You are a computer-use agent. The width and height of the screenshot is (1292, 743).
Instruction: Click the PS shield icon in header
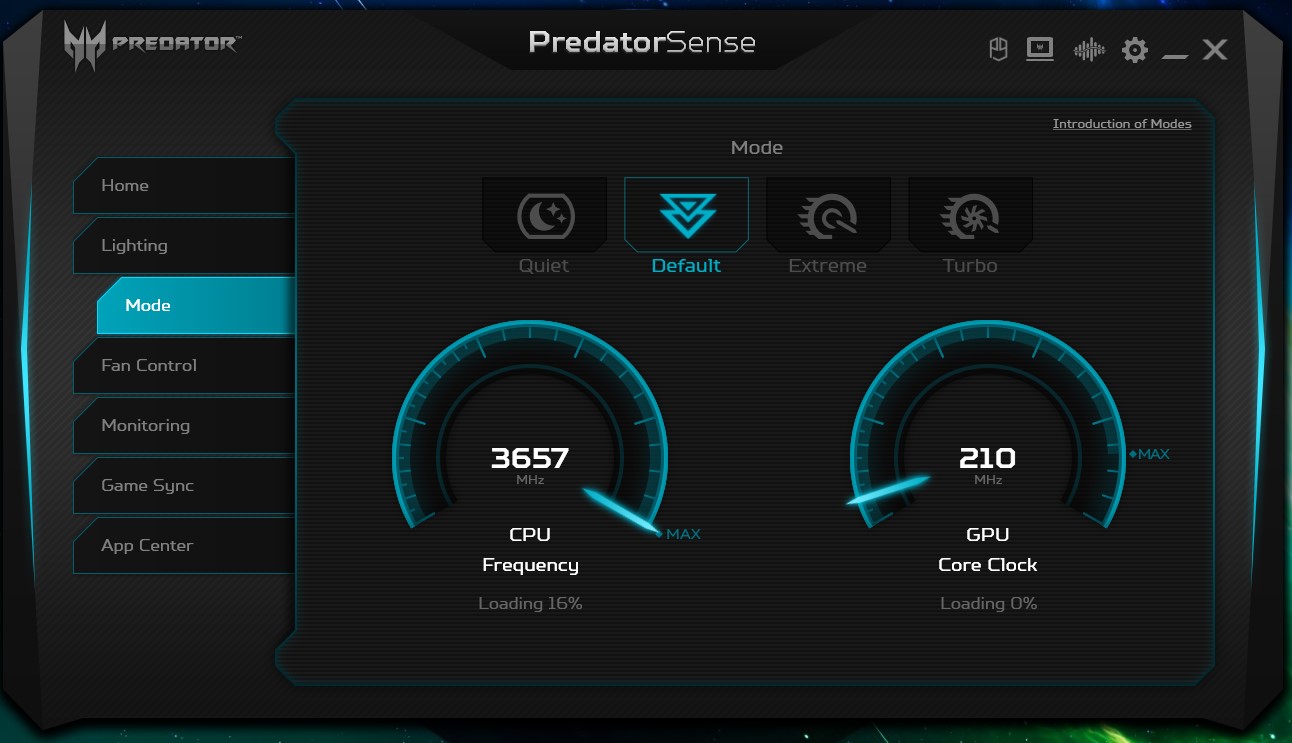[x=997, y=50]
